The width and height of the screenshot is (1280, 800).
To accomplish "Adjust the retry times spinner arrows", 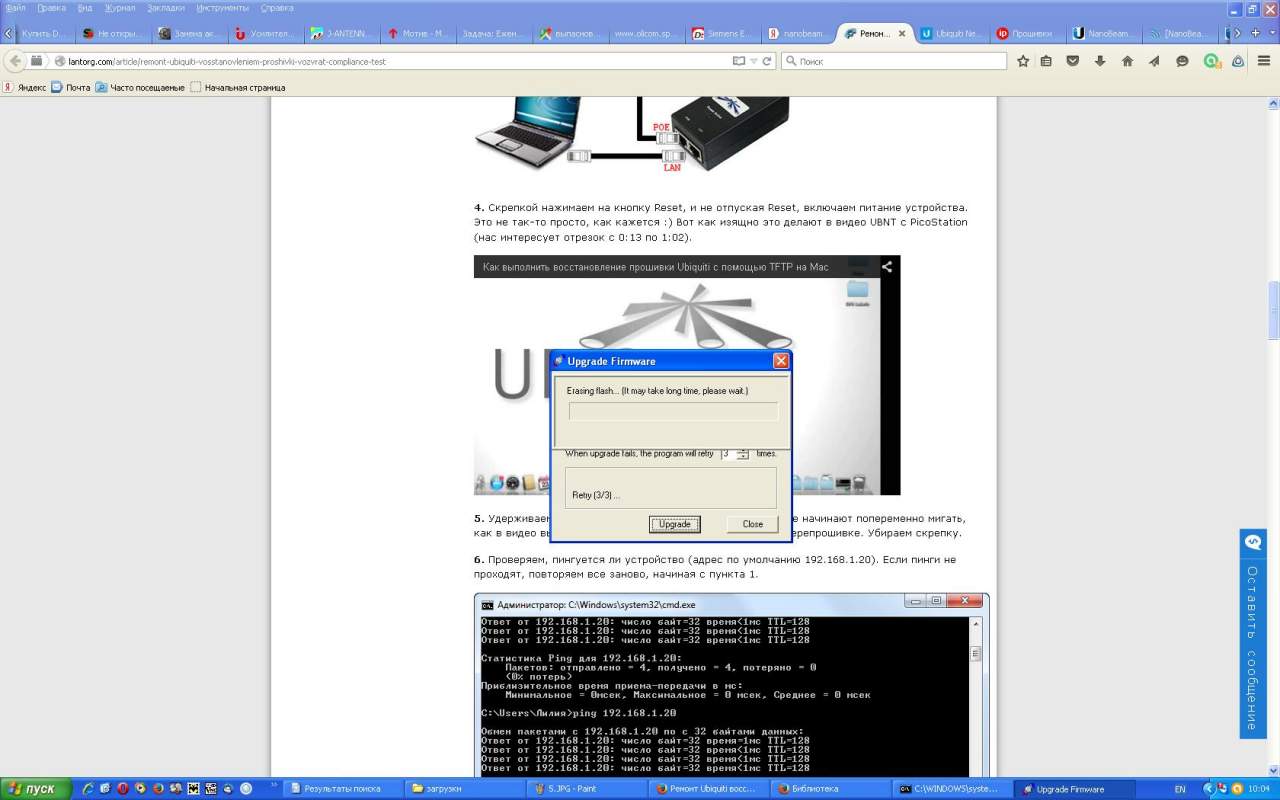I will click(742, 454).
